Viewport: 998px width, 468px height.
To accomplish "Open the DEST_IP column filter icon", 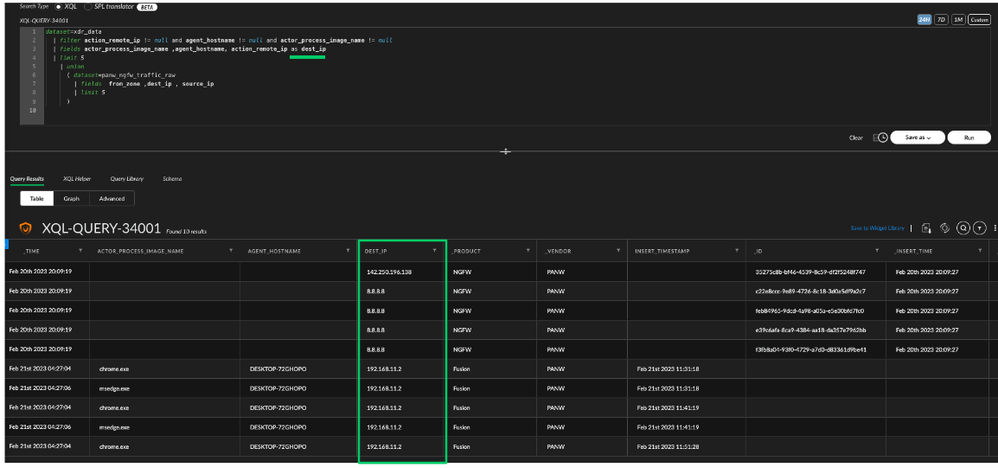I will (x=434, y=251).
